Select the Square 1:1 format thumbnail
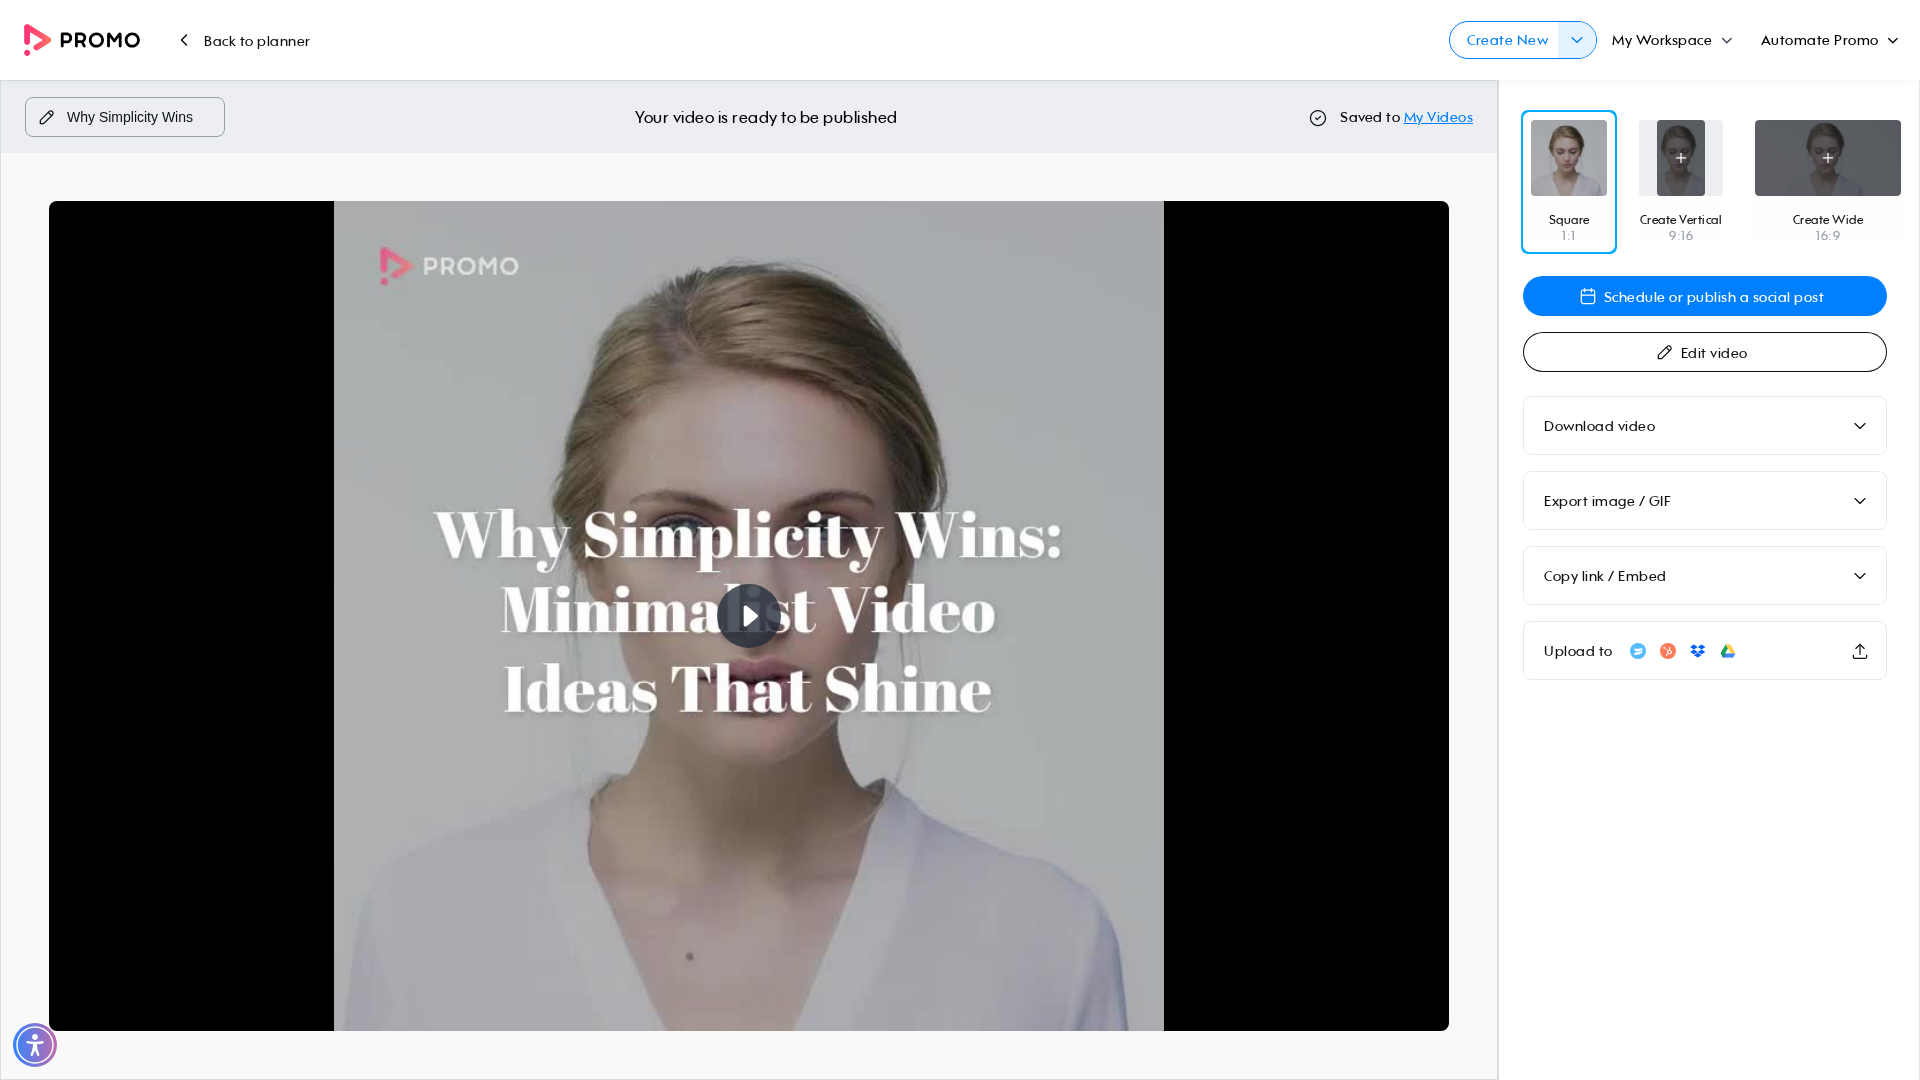Image resolution: width=1920 pixels, height=1080 pixels. coord(1569,182)
